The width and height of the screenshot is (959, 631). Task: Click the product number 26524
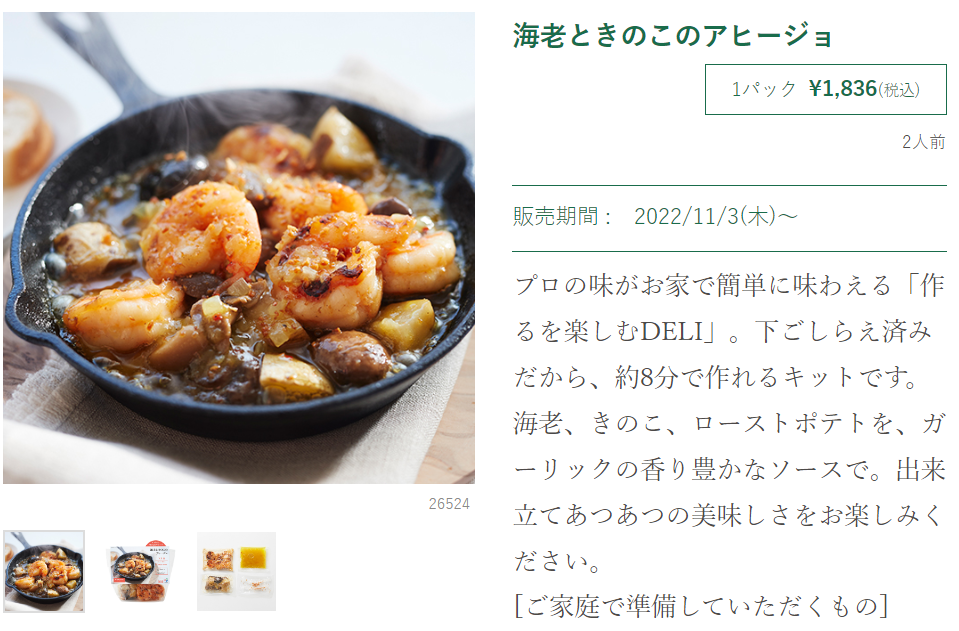(449, 504)
